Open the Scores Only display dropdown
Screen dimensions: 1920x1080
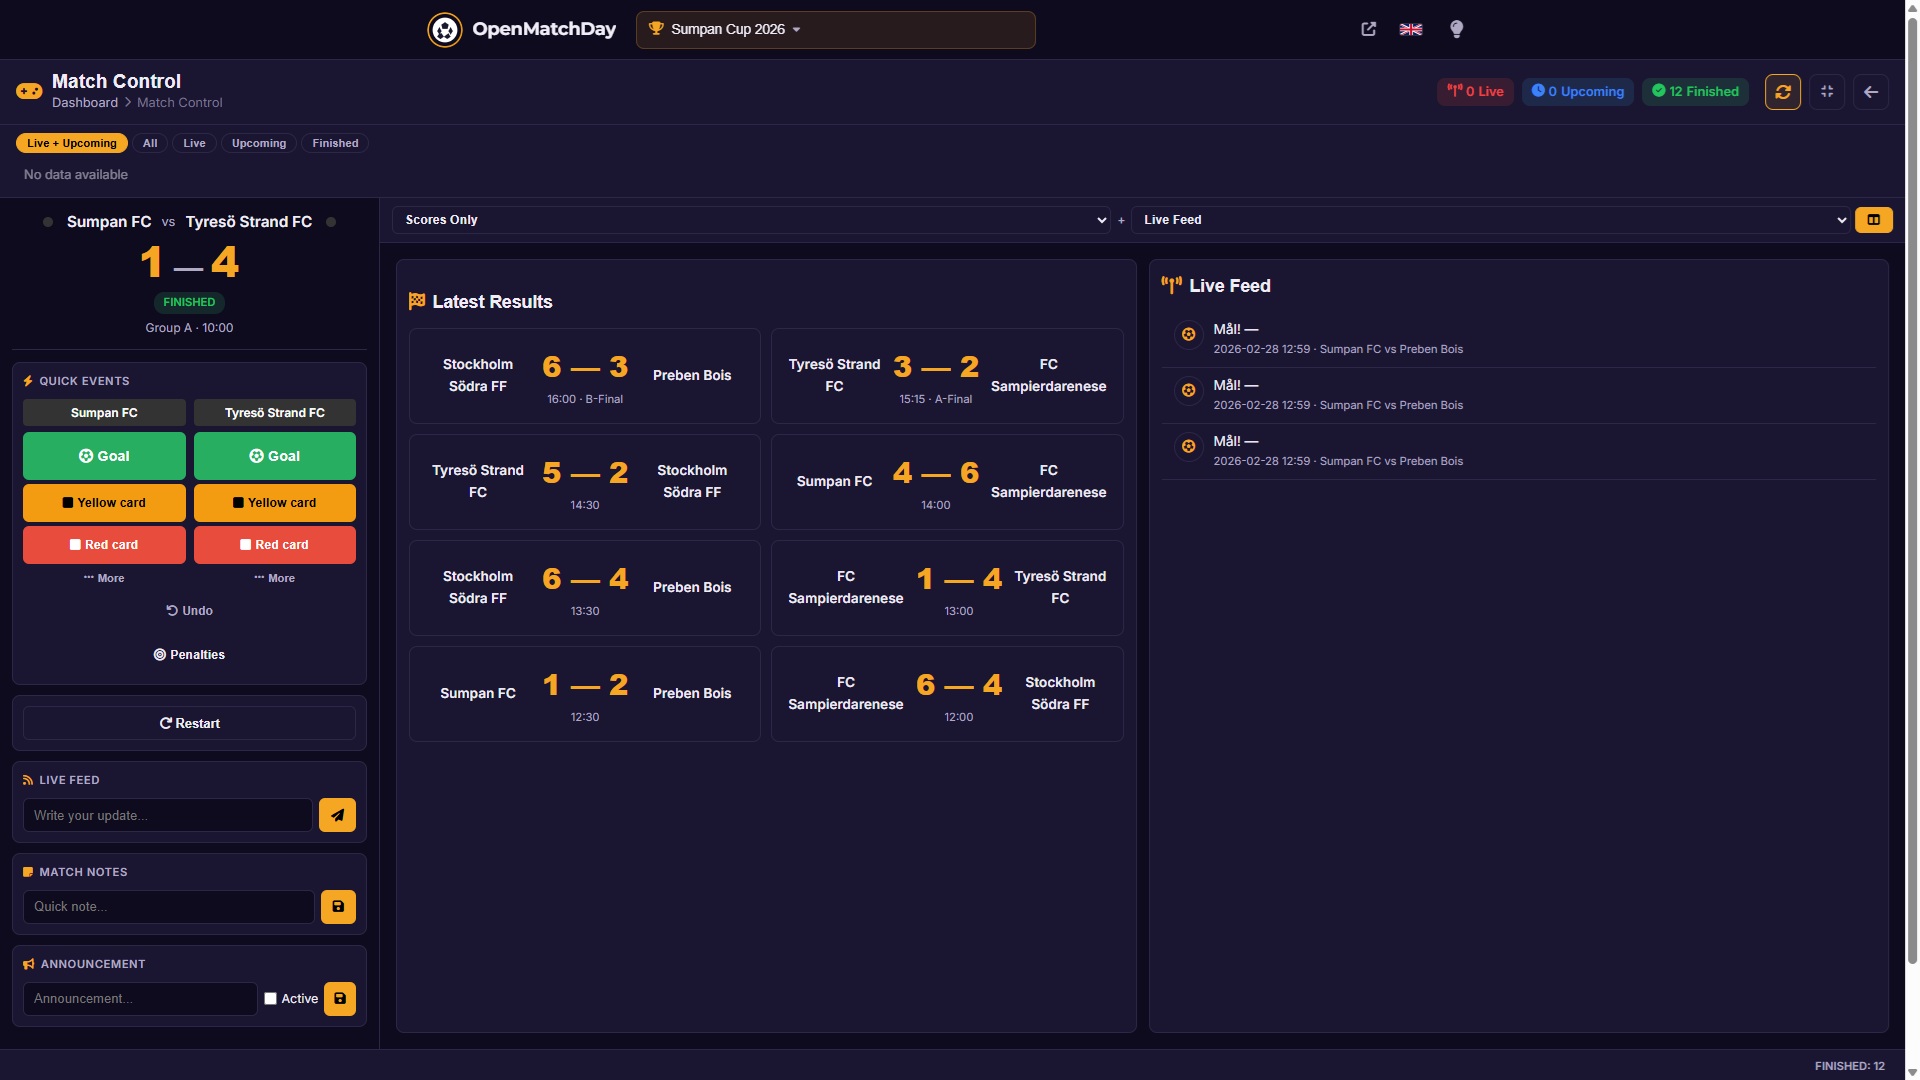pyautogui.click(x=752, y=219)
